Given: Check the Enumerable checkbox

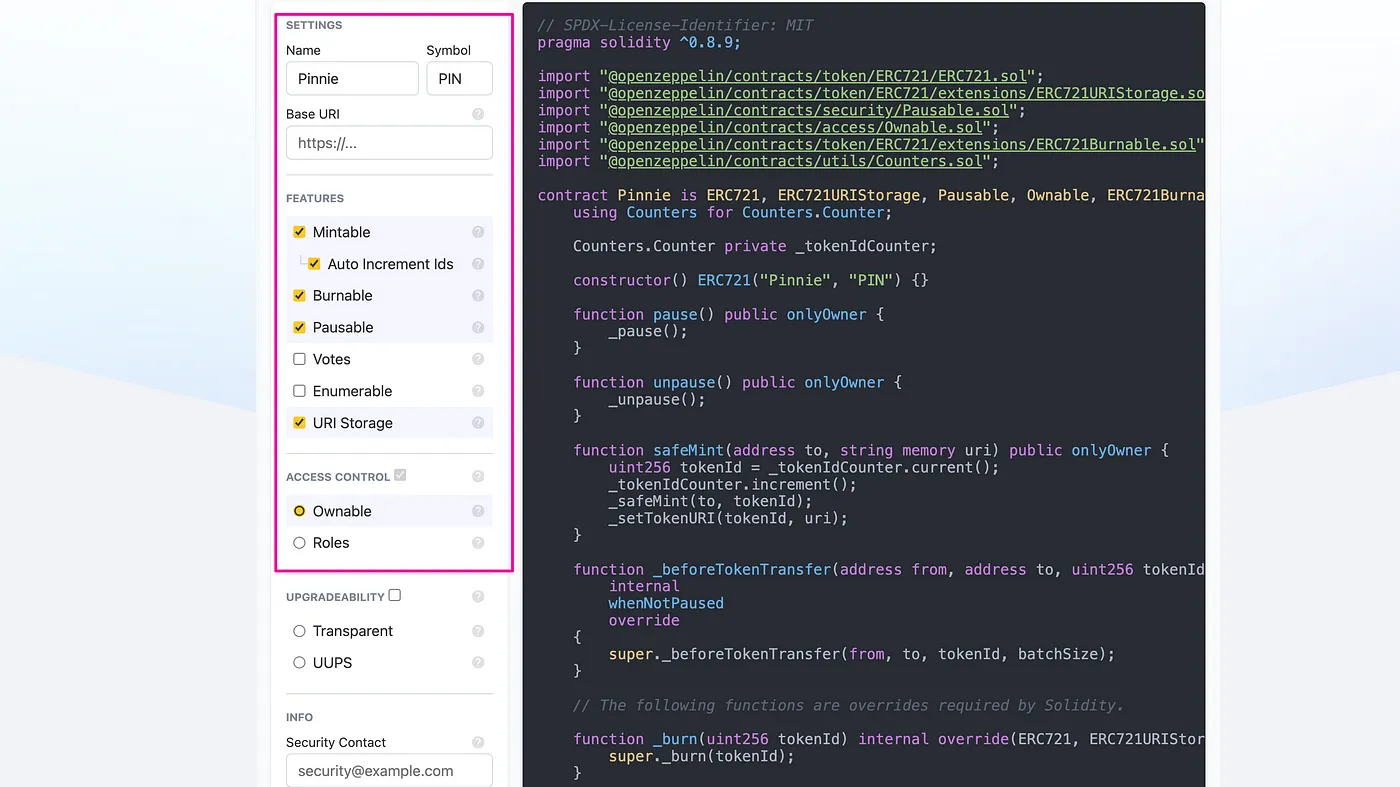Looking at the screenshot, I should pos(299,391).
